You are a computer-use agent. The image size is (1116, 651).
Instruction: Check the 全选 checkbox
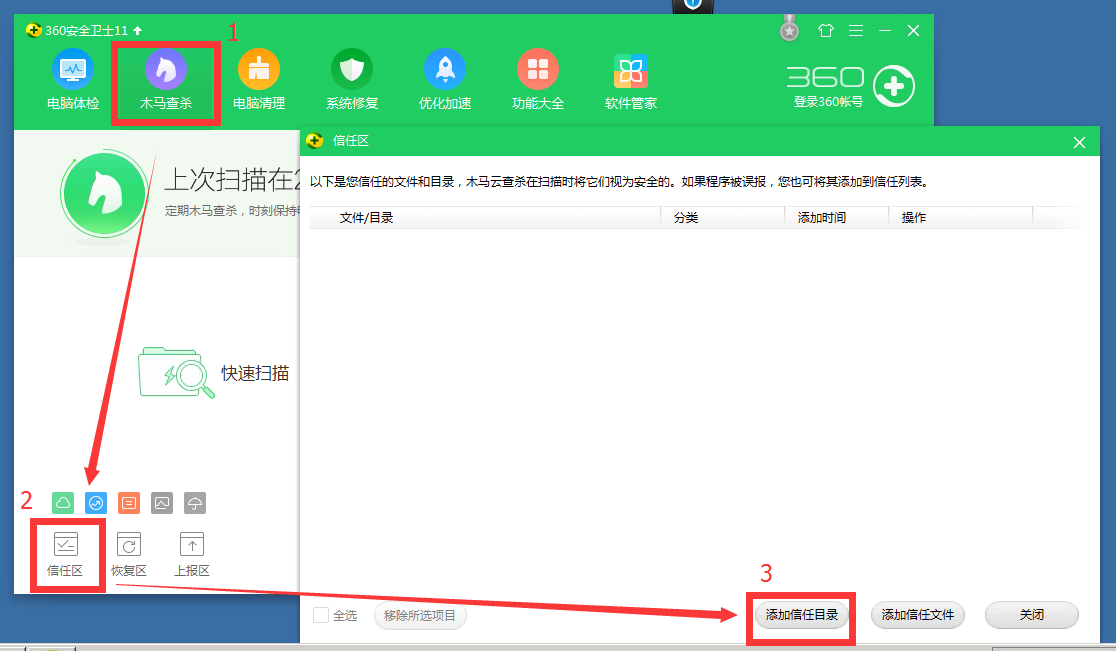[321, 615]
